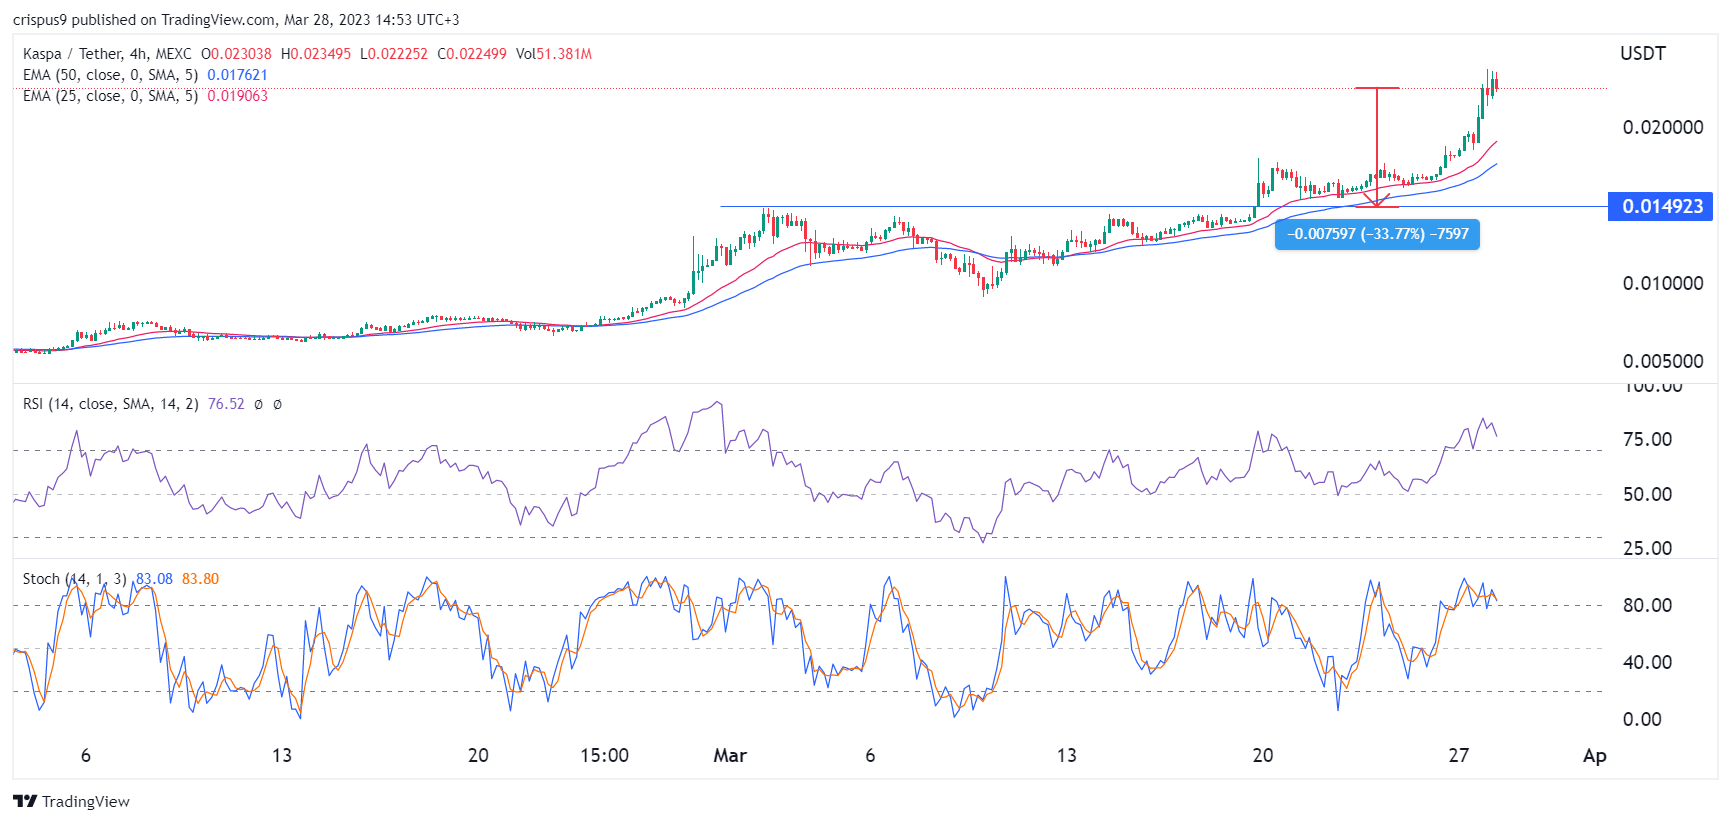The height and width of the screenshot is (823, 1731).
Task: Click the blue 0.014923 price tag
Action: point(1661,206)
